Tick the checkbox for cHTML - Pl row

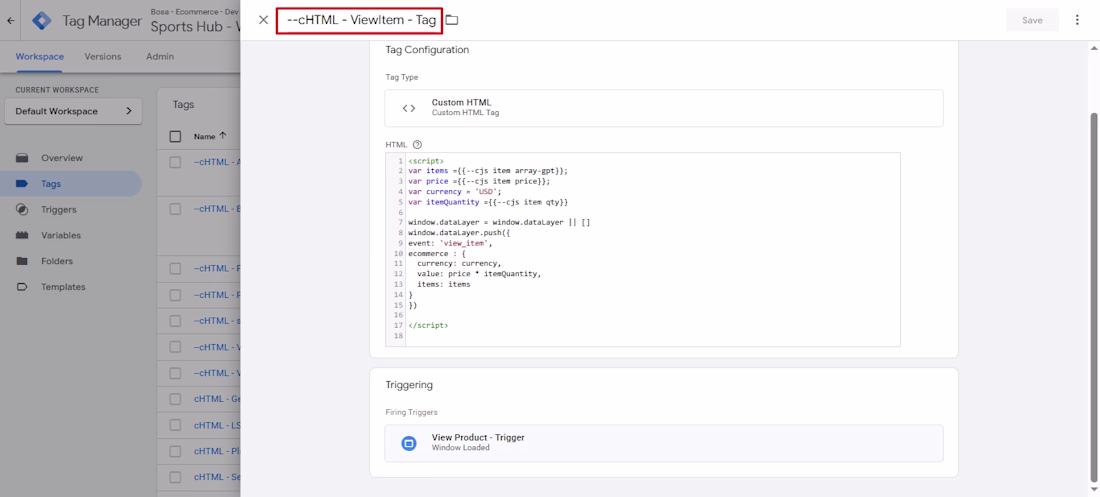tap(175, 451)
